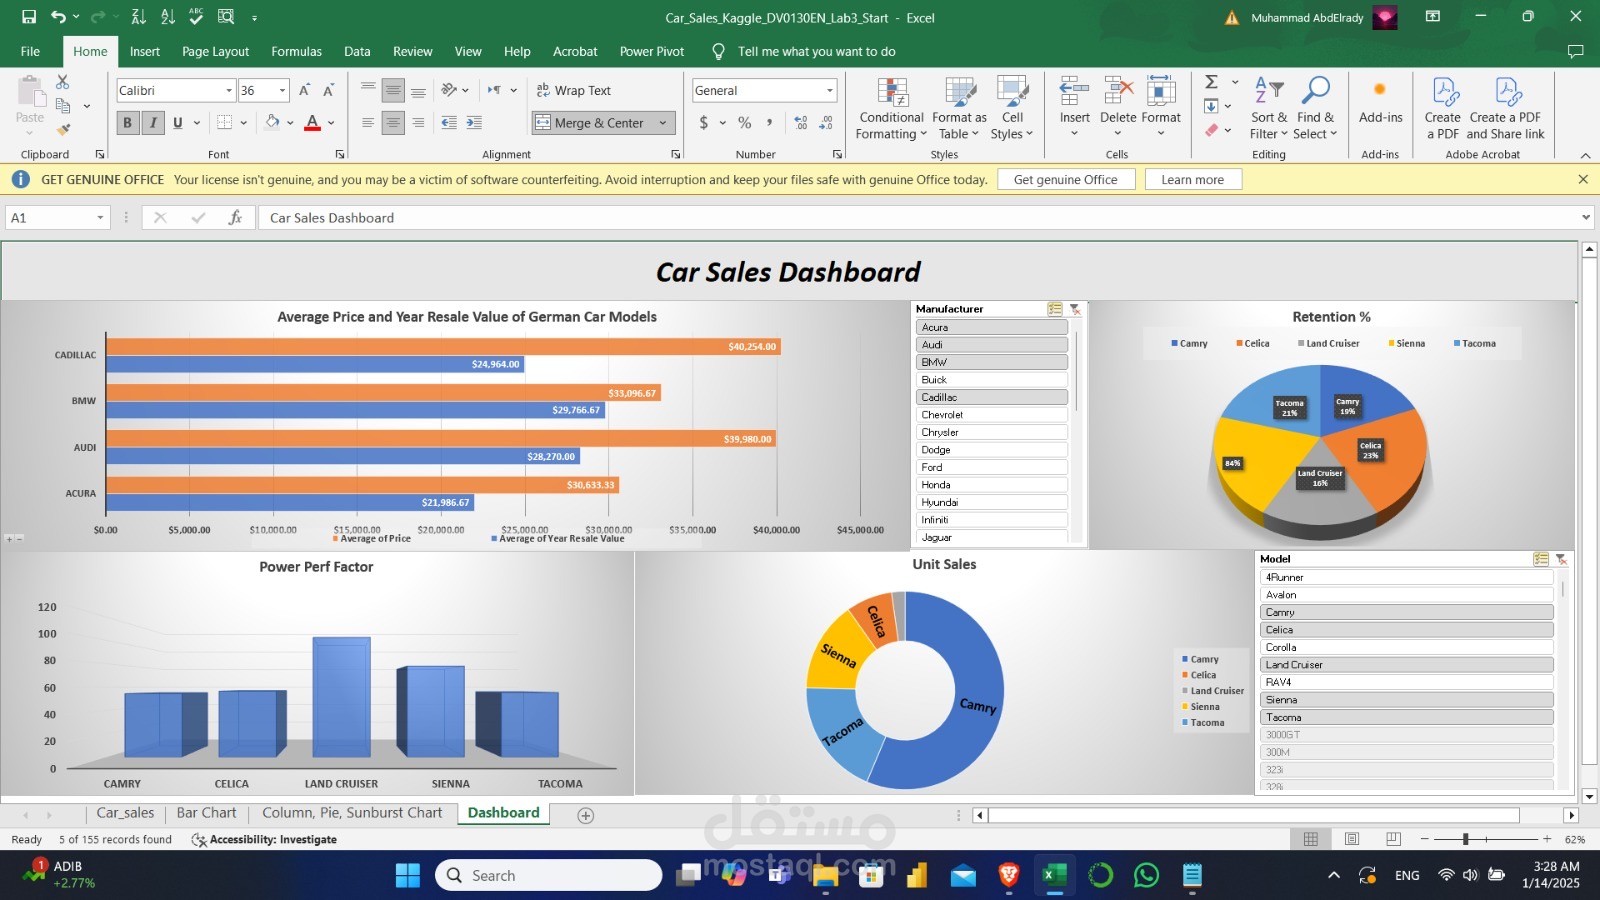The width and height of the screenshot is (1600, 900).
Task: Click the Get genuine Office button
Action: pos(1065,179)
